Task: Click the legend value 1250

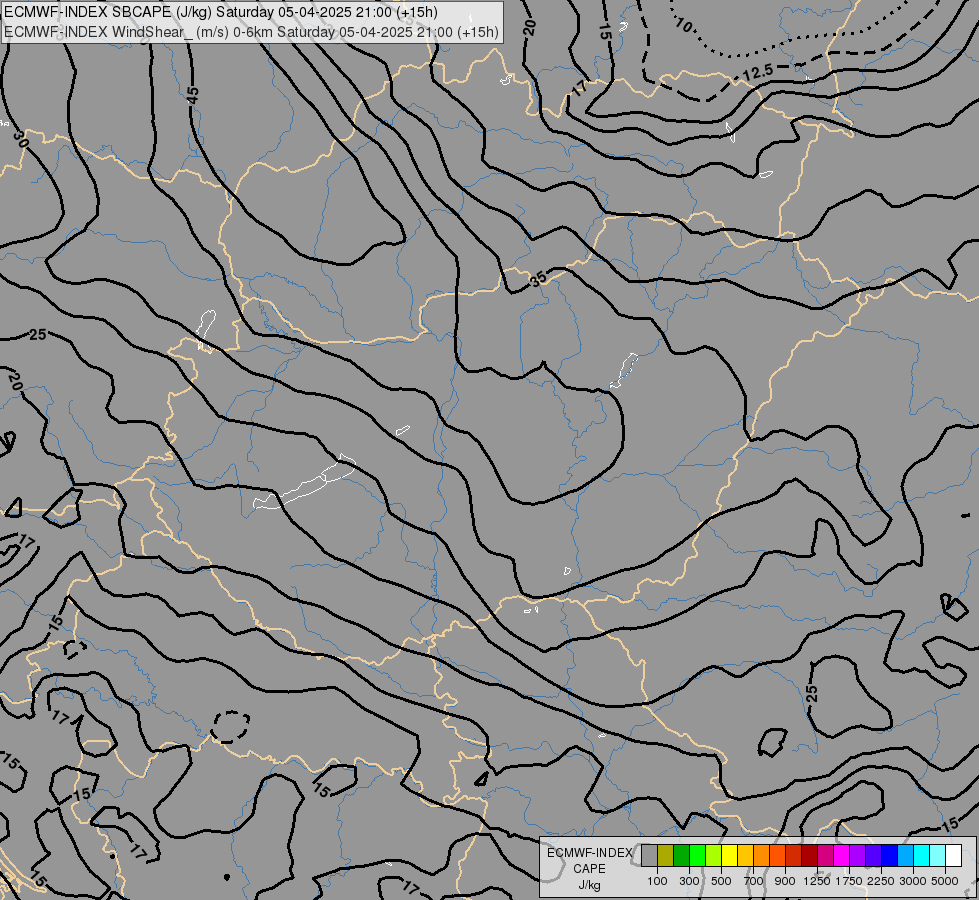Action: pos(817,881)
